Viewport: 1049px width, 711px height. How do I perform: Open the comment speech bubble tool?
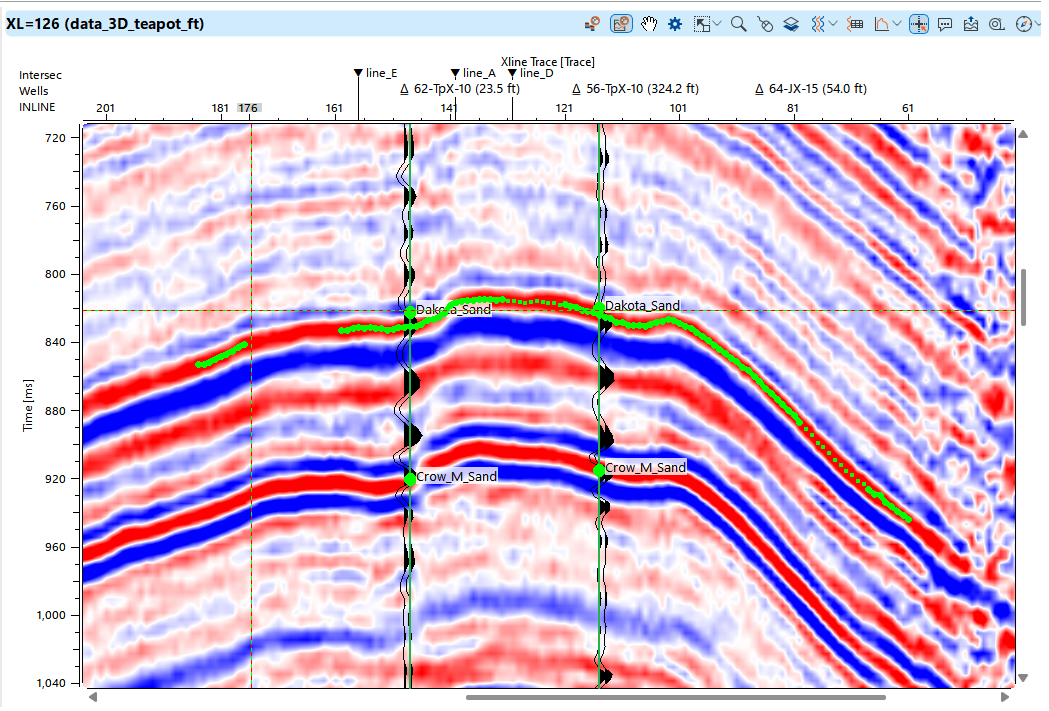tap(945, 24)
